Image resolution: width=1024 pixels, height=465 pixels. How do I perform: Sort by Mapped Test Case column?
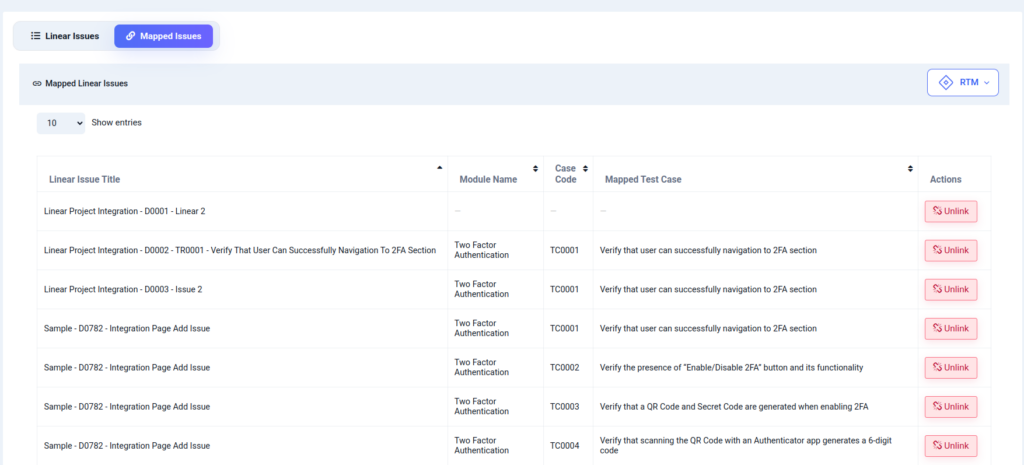[x=756, y=174]
